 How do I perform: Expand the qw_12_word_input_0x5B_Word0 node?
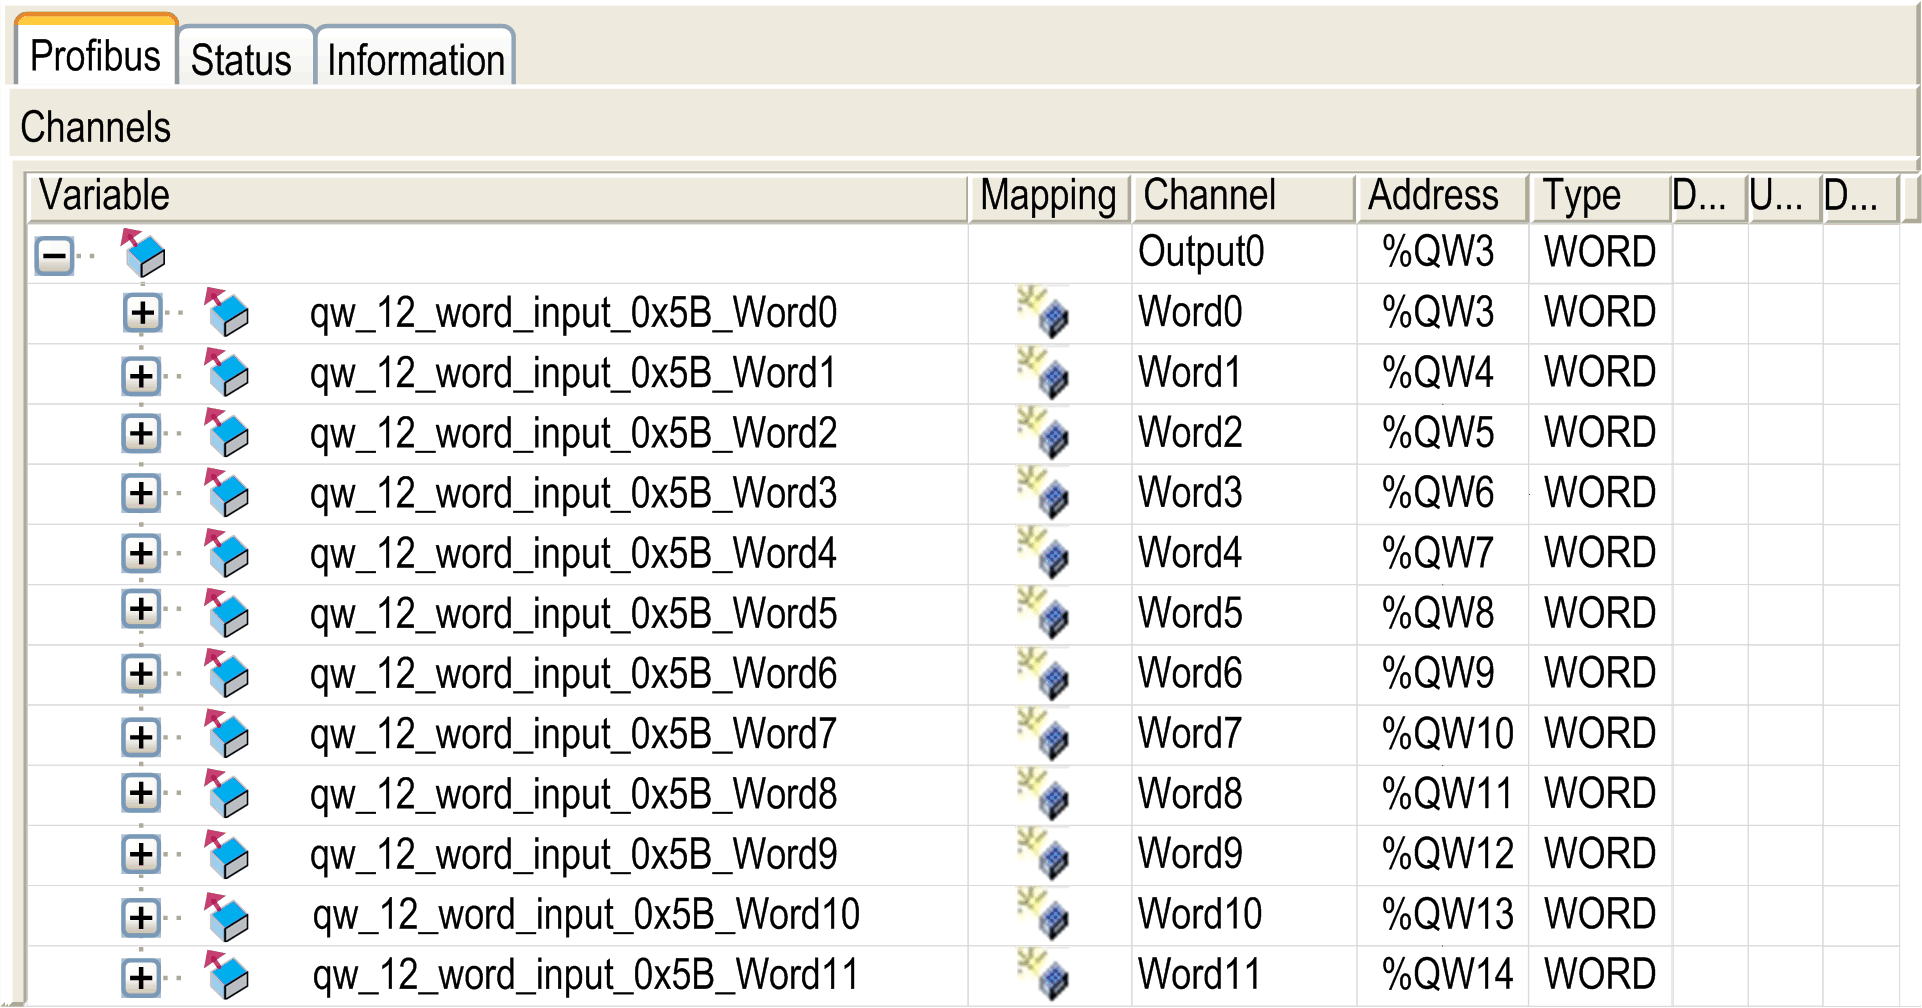(x=142, y=314)
